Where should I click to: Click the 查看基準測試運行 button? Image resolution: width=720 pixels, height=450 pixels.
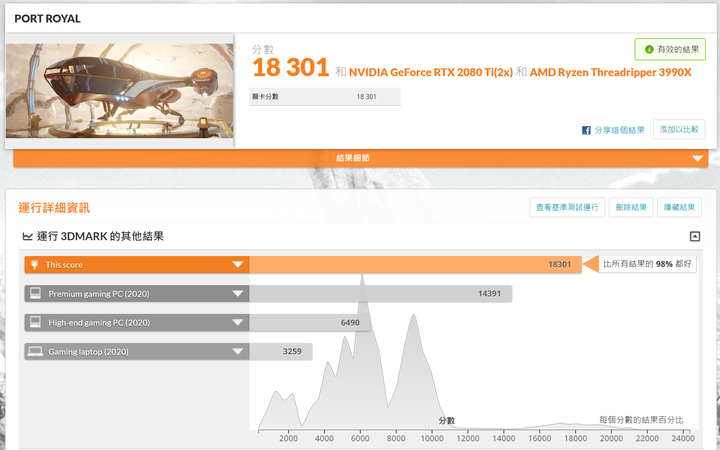click(567, 207)
